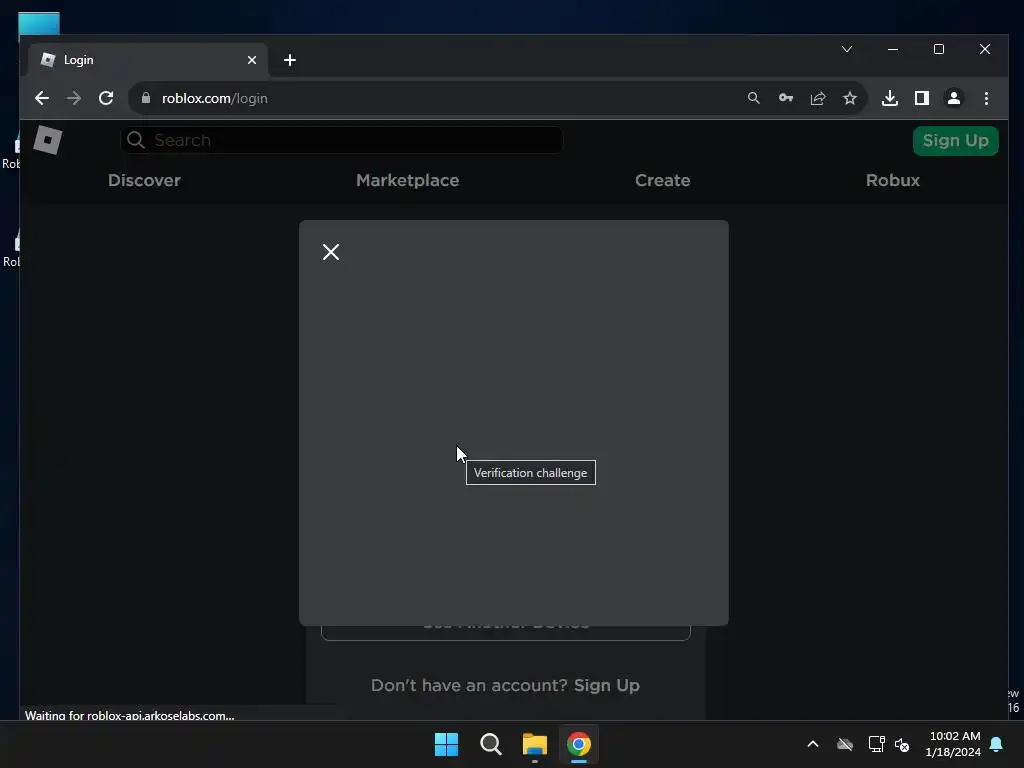Show hidden system tray icons

click(813, 744)
